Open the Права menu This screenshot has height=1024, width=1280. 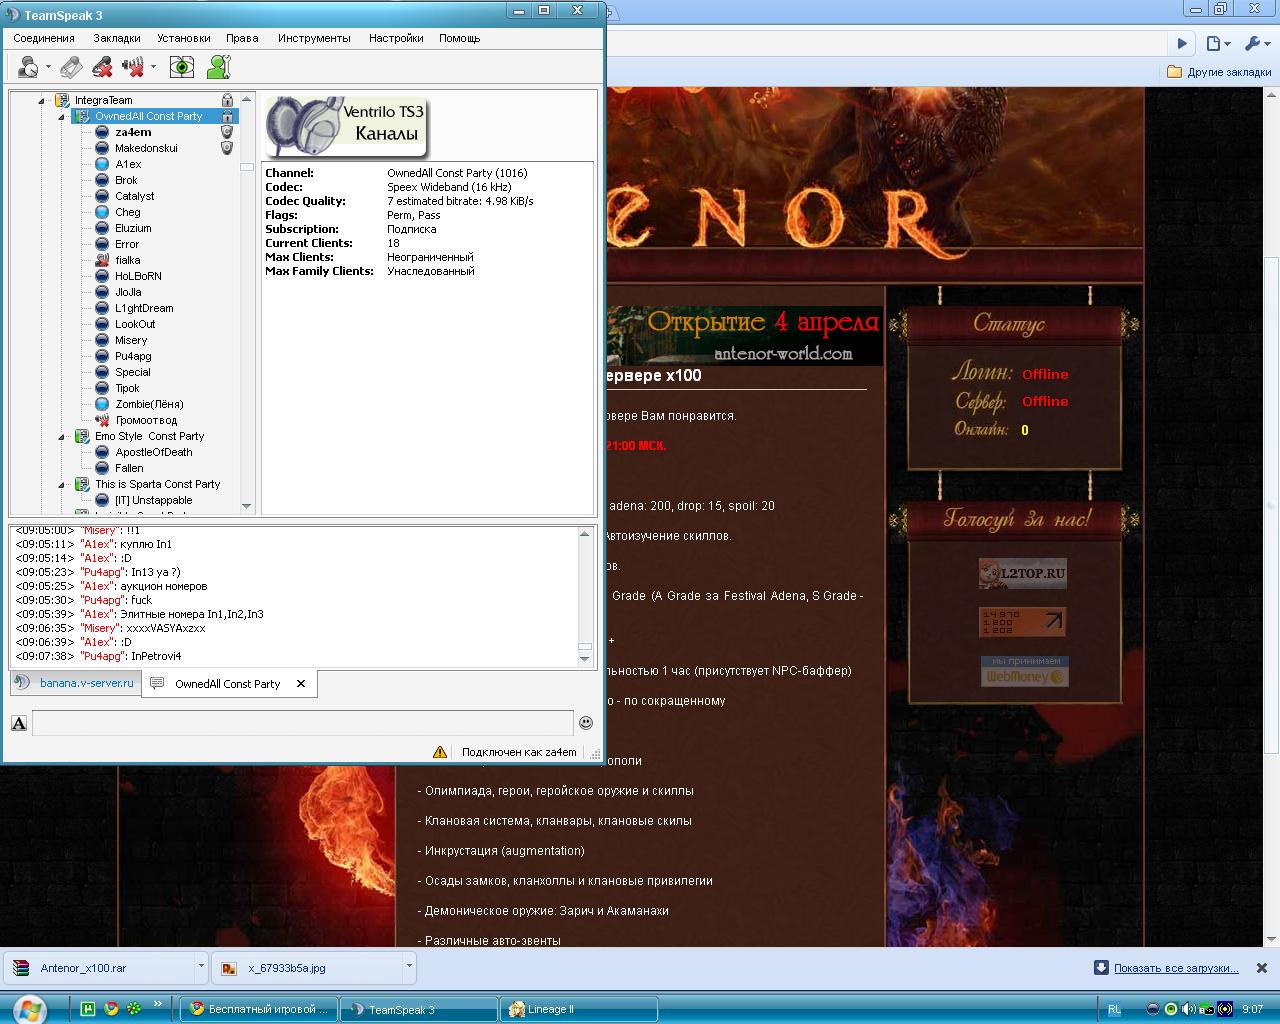tap(242, 38)
